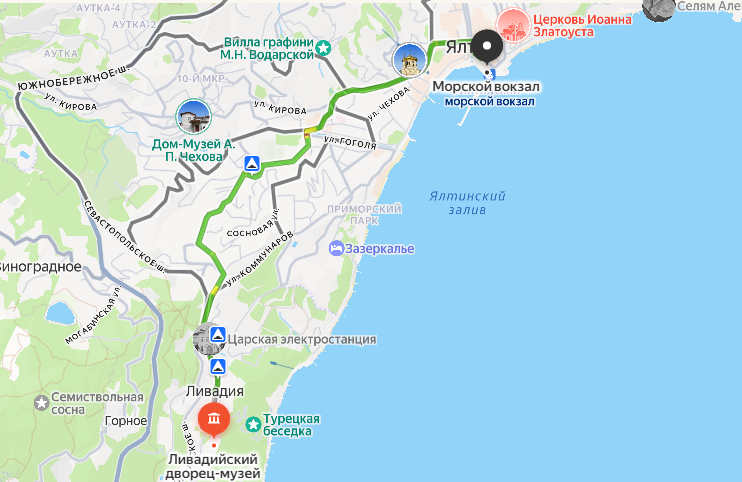Click the black destination pin at Yalta

486,47
